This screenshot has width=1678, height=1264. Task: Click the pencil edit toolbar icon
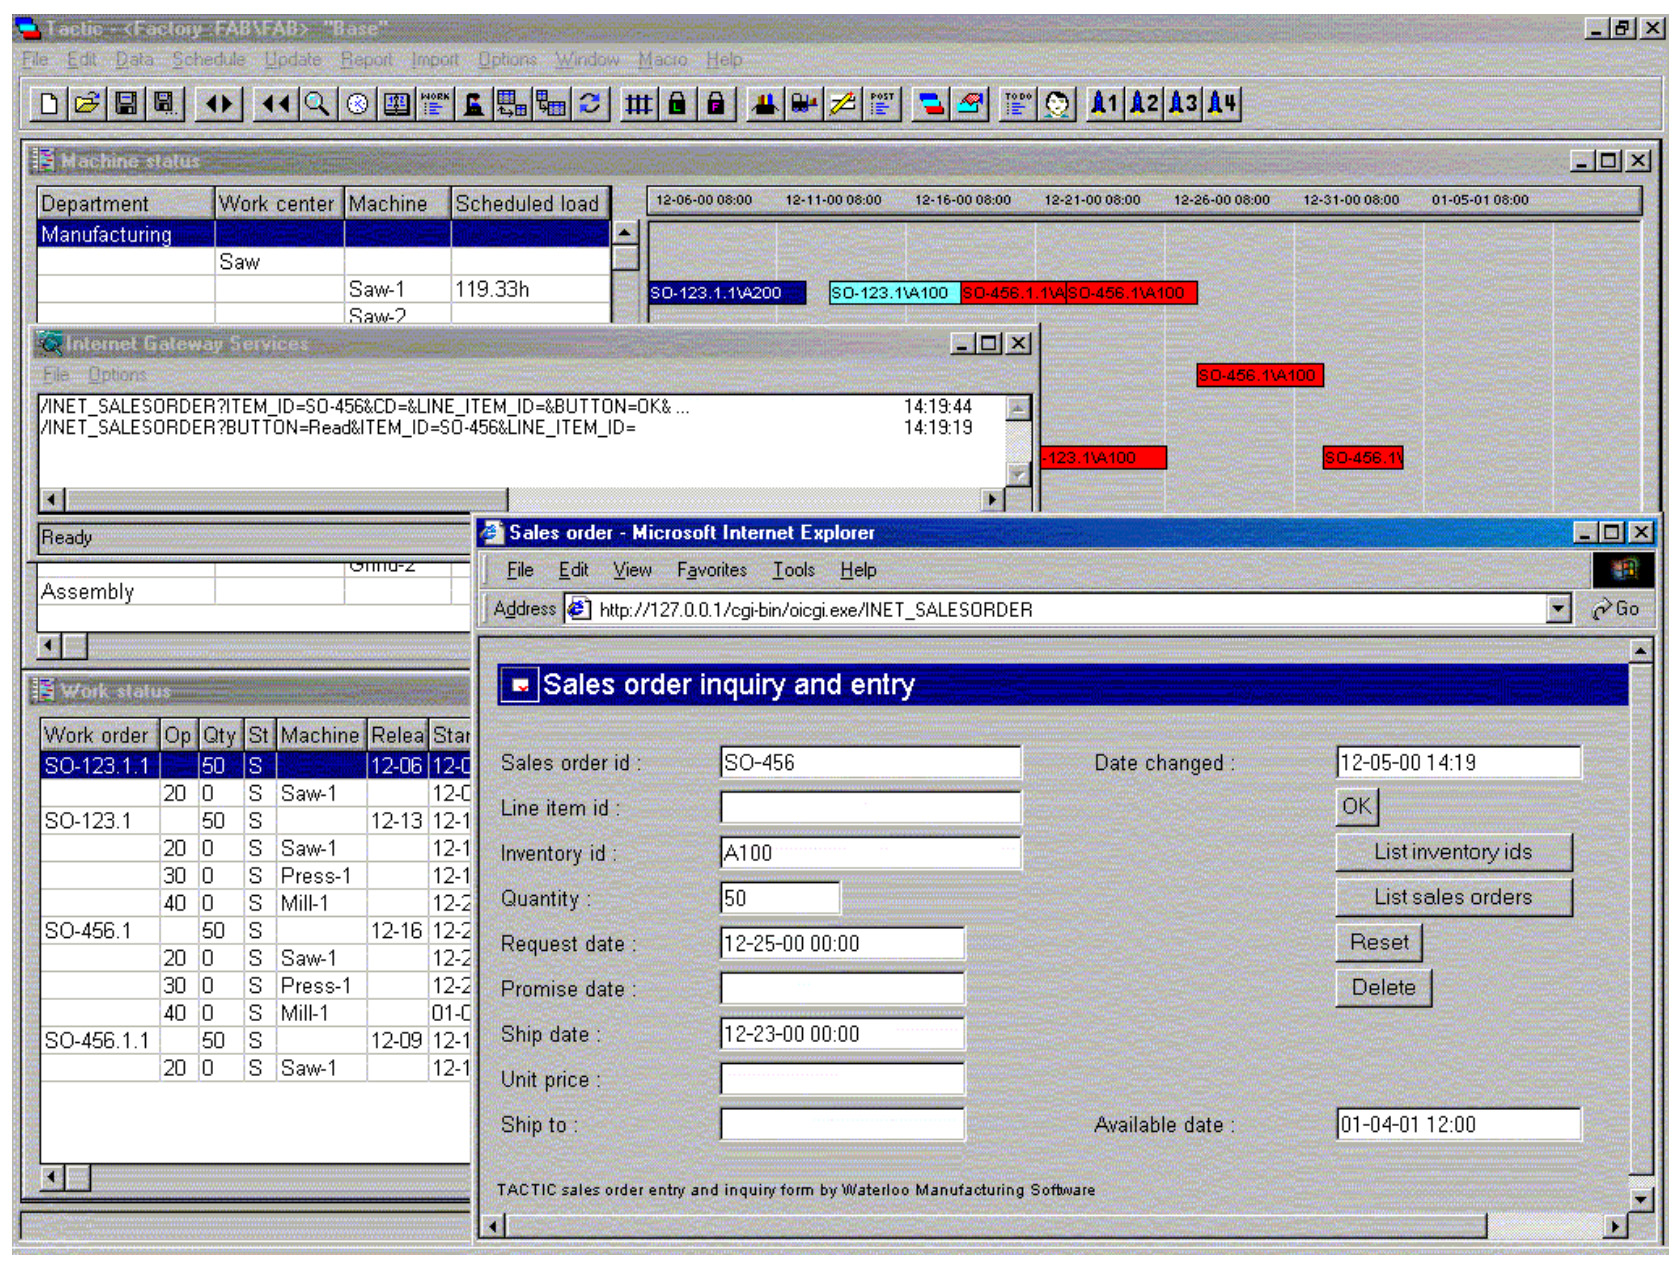click(843, 103)
